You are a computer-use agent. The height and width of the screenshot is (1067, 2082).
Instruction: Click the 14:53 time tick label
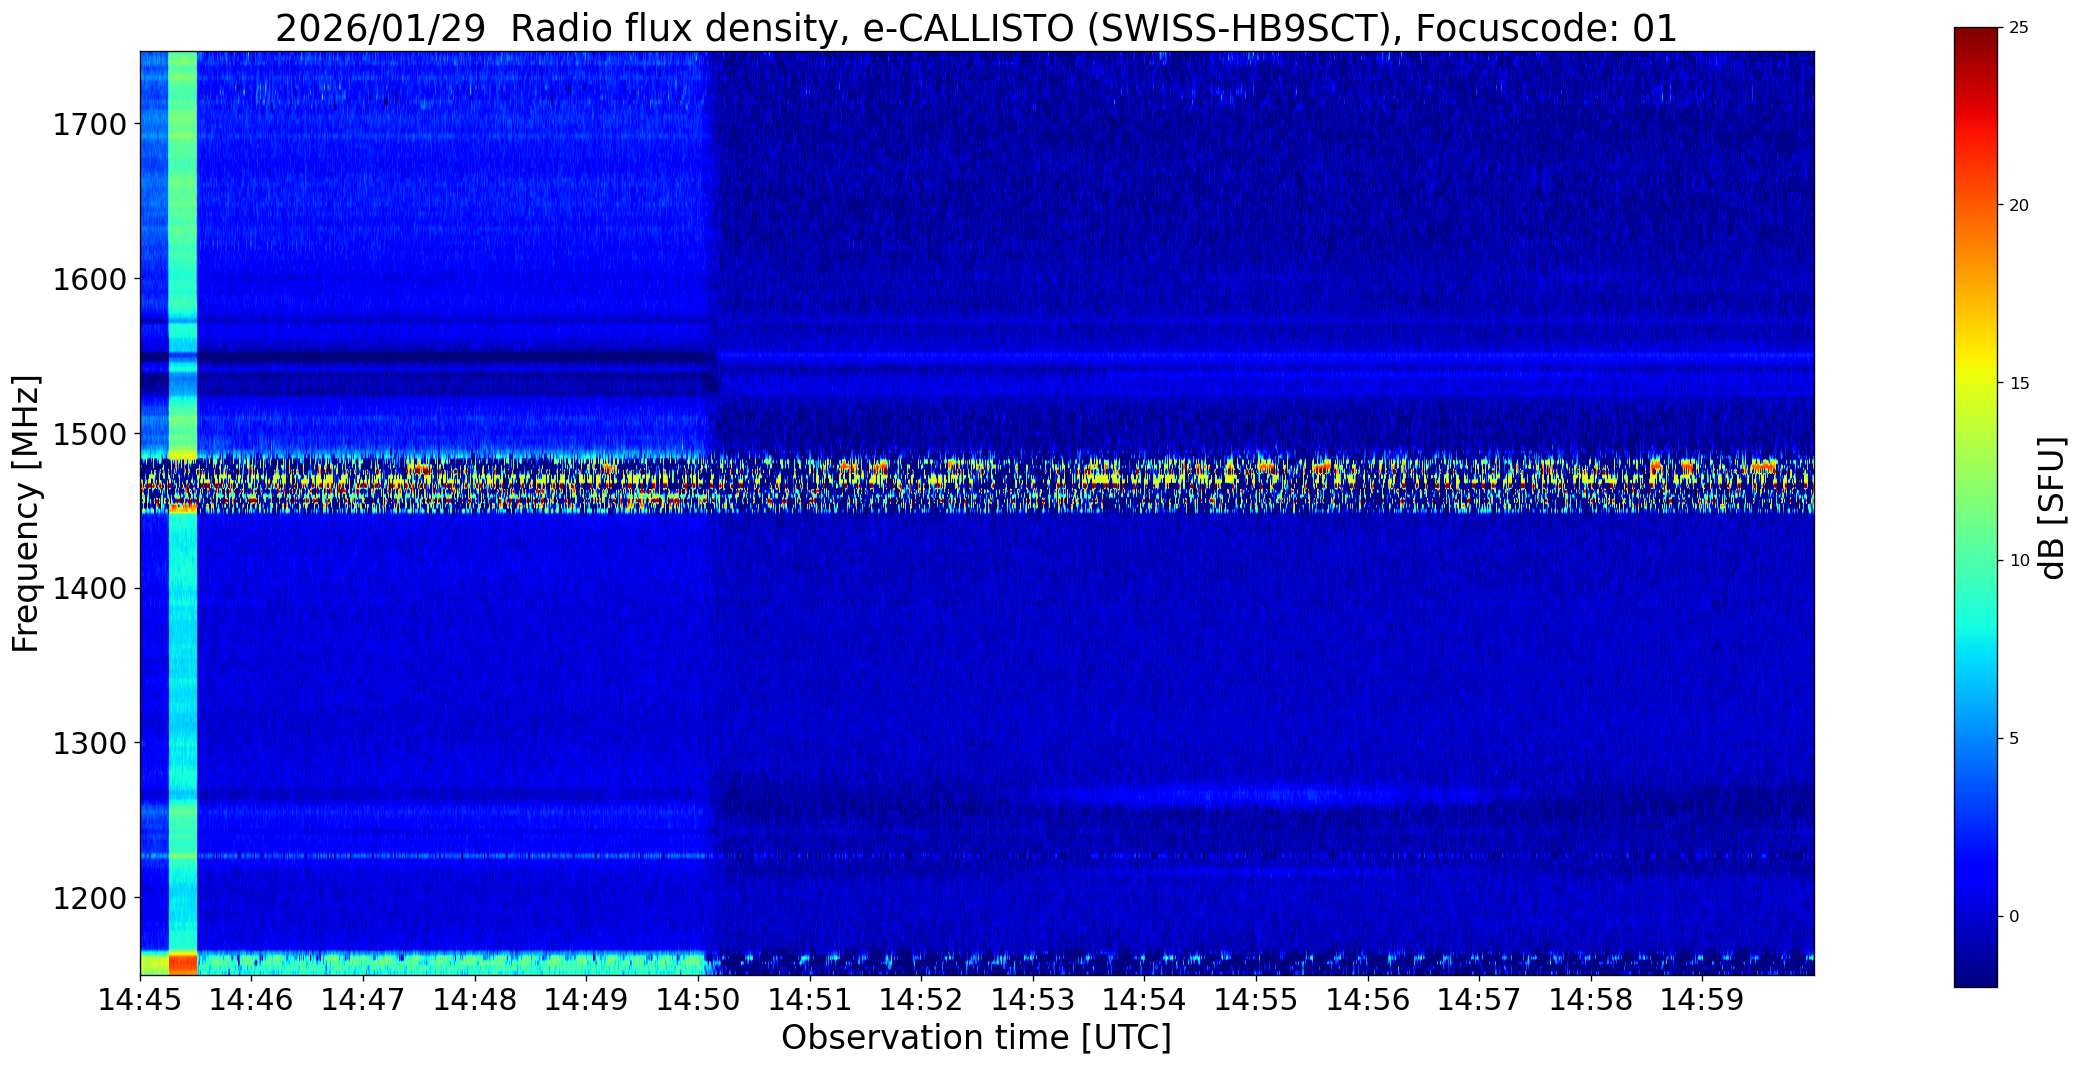1033,999
